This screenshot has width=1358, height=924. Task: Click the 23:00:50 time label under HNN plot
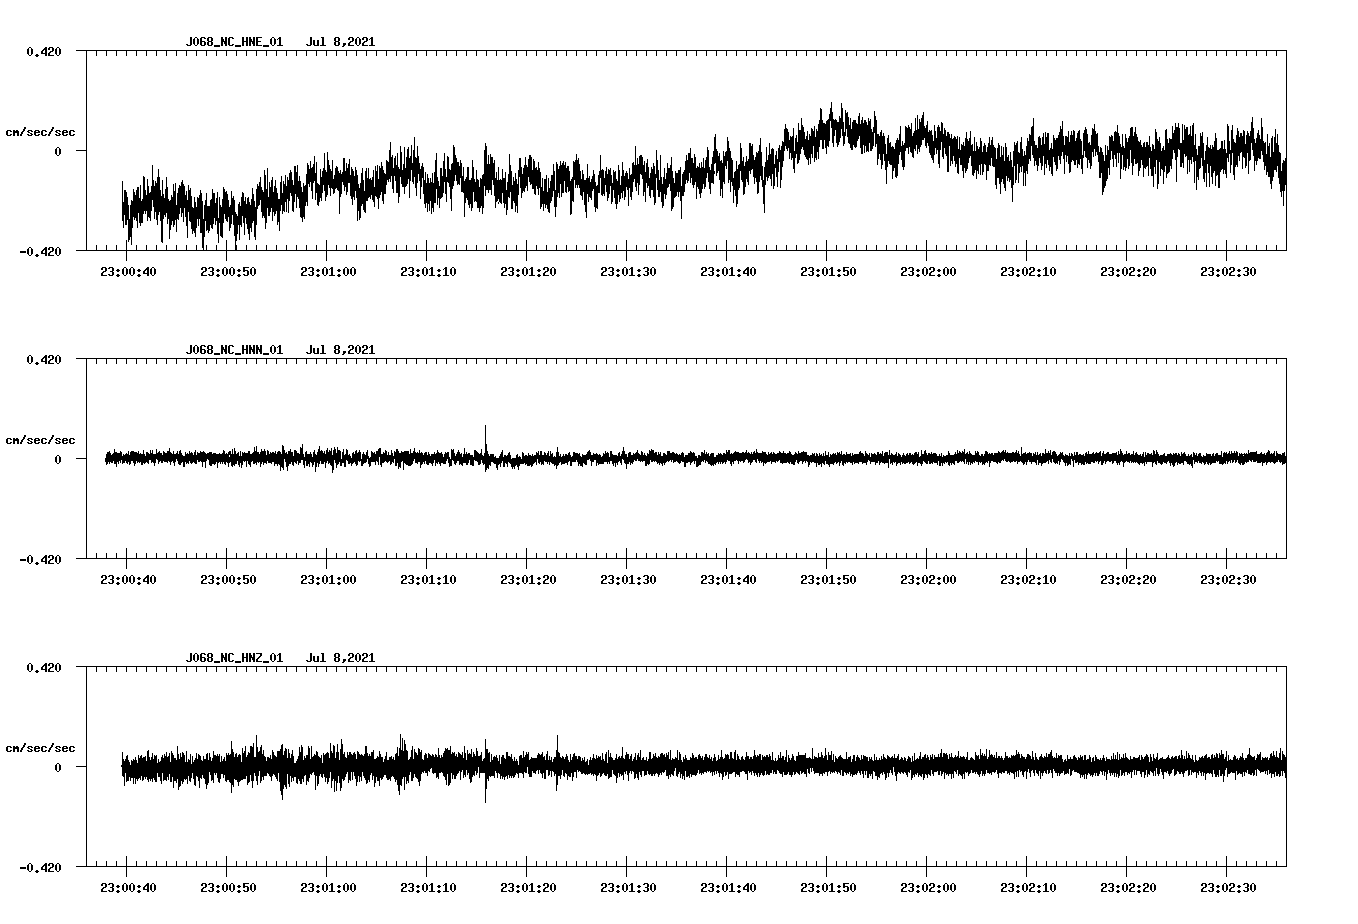[x=227, y=580]
